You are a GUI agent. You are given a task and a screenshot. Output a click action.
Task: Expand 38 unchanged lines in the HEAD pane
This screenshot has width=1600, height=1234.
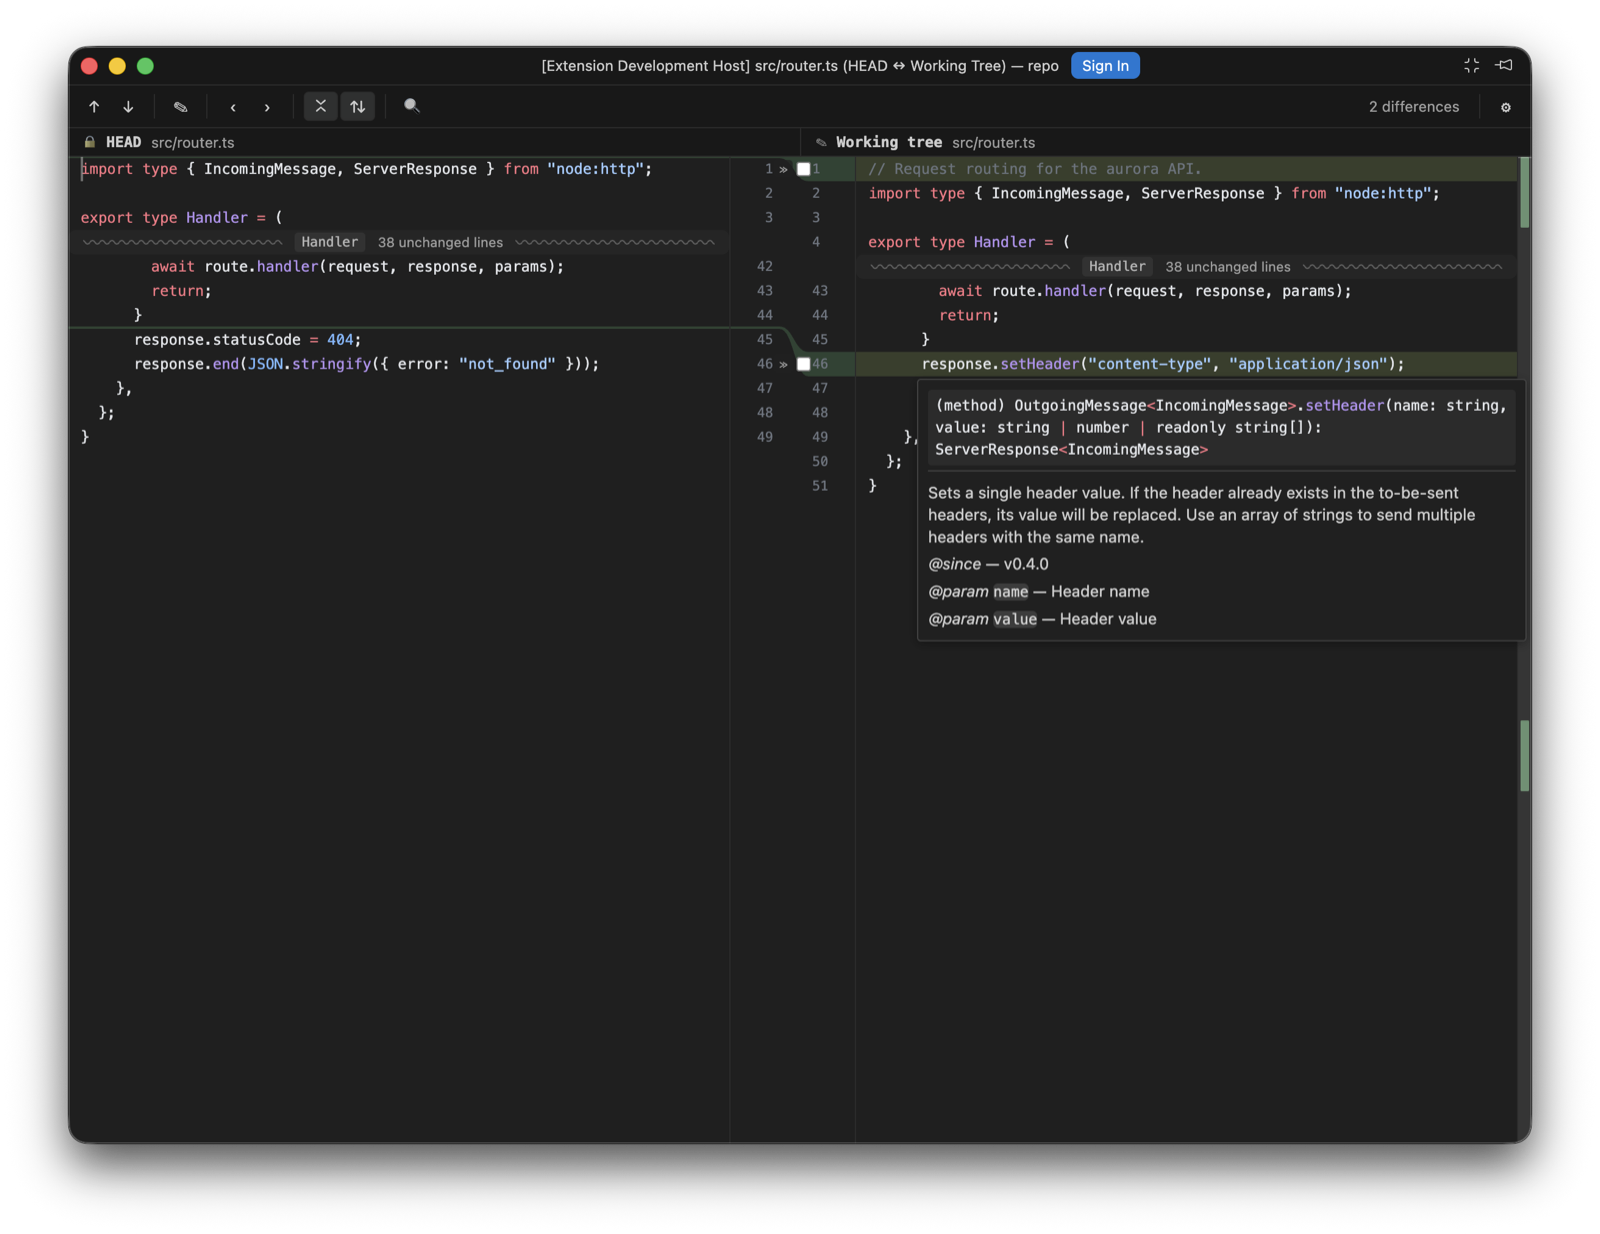tap(440, 242)
